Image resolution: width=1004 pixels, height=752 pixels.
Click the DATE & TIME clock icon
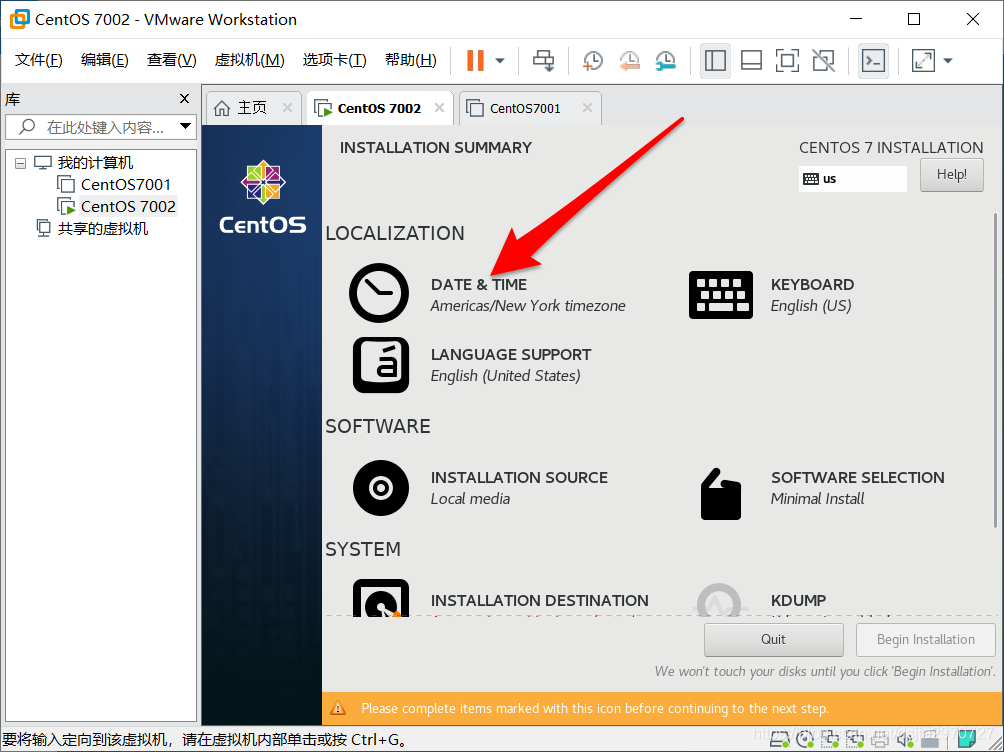379,293
